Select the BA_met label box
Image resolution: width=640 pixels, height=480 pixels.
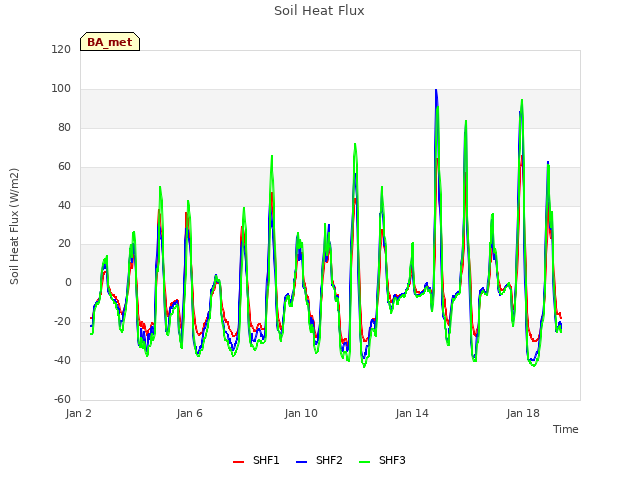pyautogui.click(x=110, y=42)
